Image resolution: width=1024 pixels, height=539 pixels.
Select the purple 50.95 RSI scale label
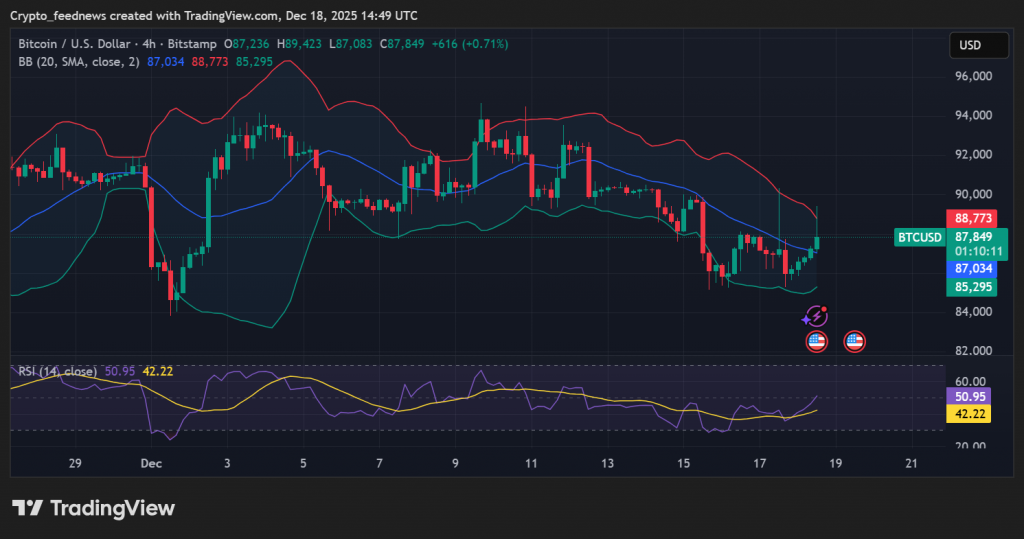coord(973,396)
